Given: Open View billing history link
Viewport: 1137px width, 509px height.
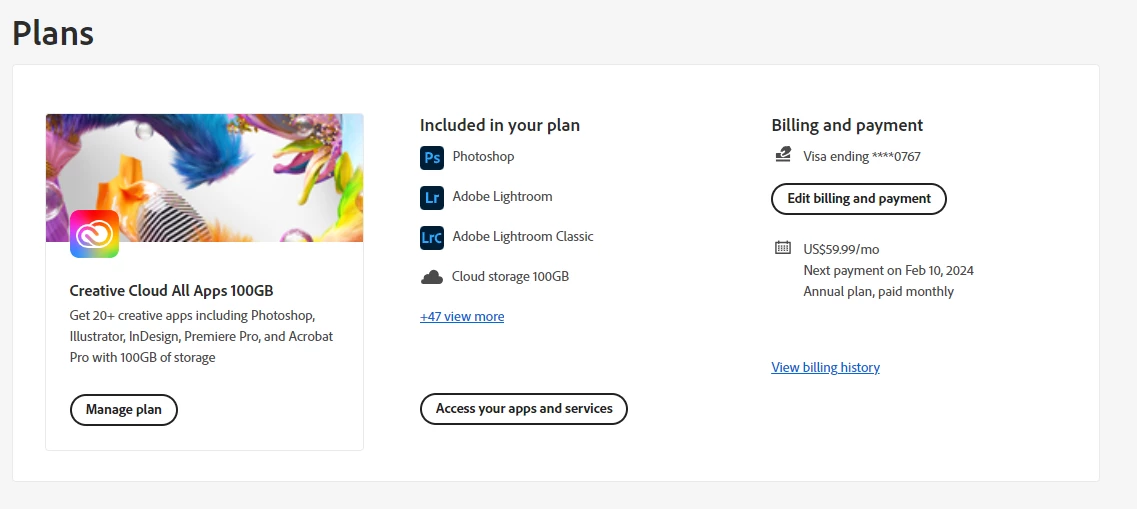Looking at the screenshot, I should click(825, 368).
